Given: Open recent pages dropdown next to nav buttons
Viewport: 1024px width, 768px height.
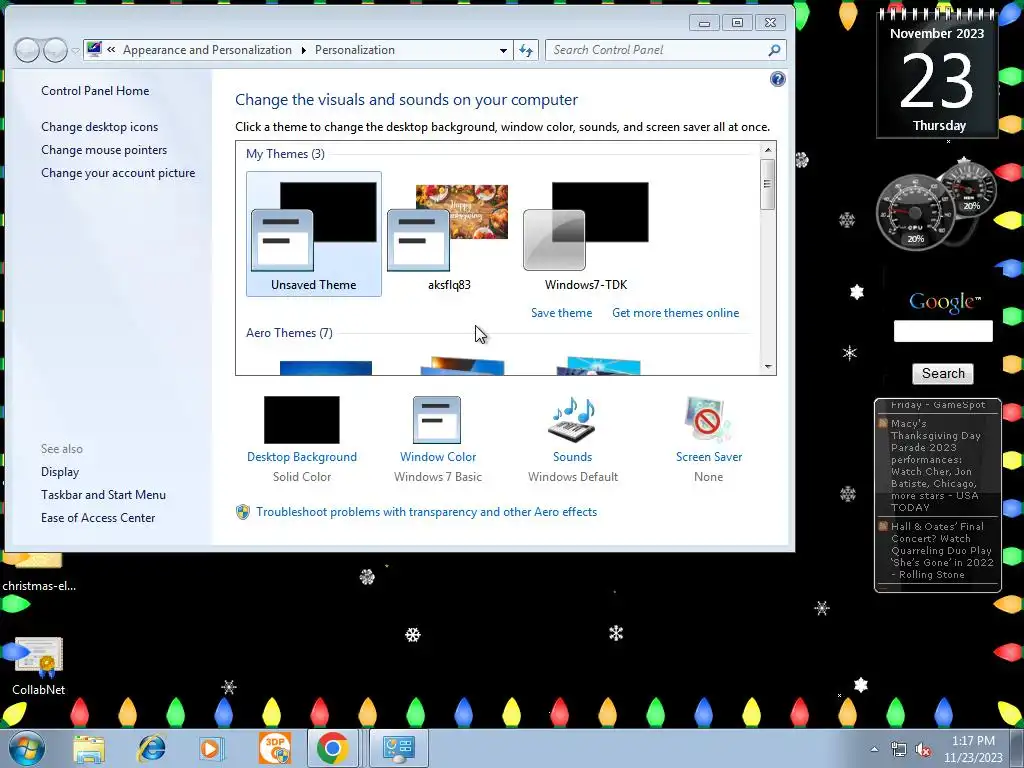Looking at the screenshot, I should tap(75, 50).
